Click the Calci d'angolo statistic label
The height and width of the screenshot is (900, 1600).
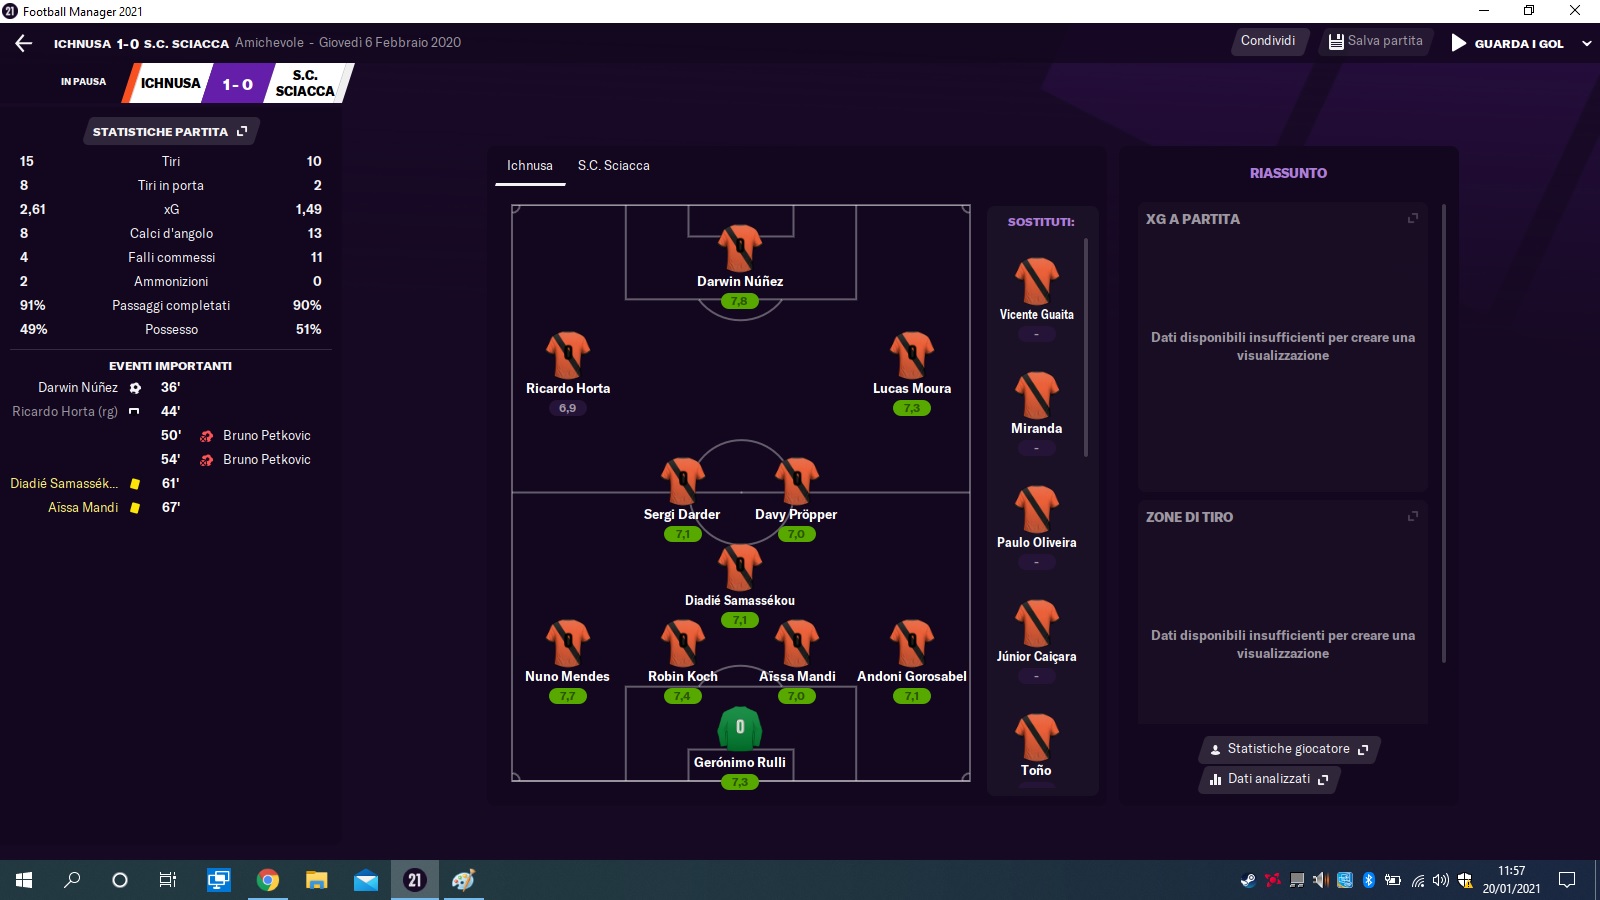171,234
